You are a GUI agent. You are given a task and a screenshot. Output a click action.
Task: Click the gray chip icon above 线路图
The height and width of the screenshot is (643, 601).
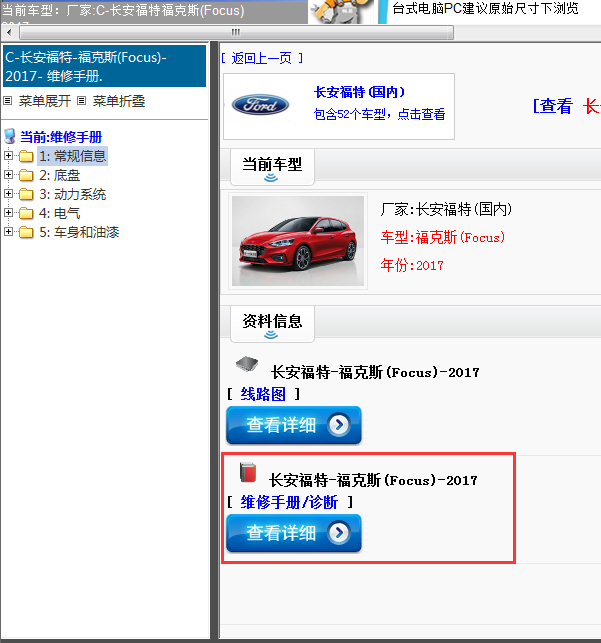pos(247,364)
